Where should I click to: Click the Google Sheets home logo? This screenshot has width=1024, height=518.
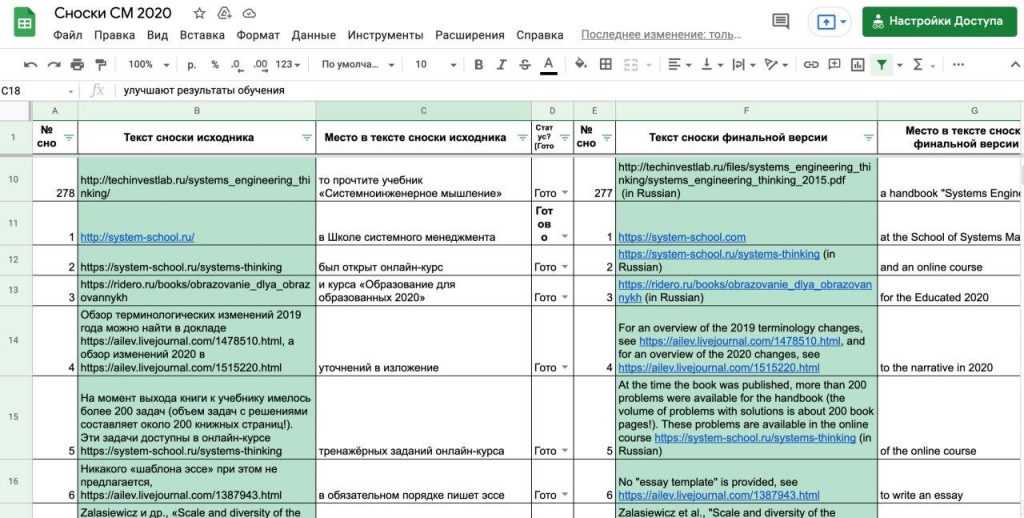coord(25,23)
